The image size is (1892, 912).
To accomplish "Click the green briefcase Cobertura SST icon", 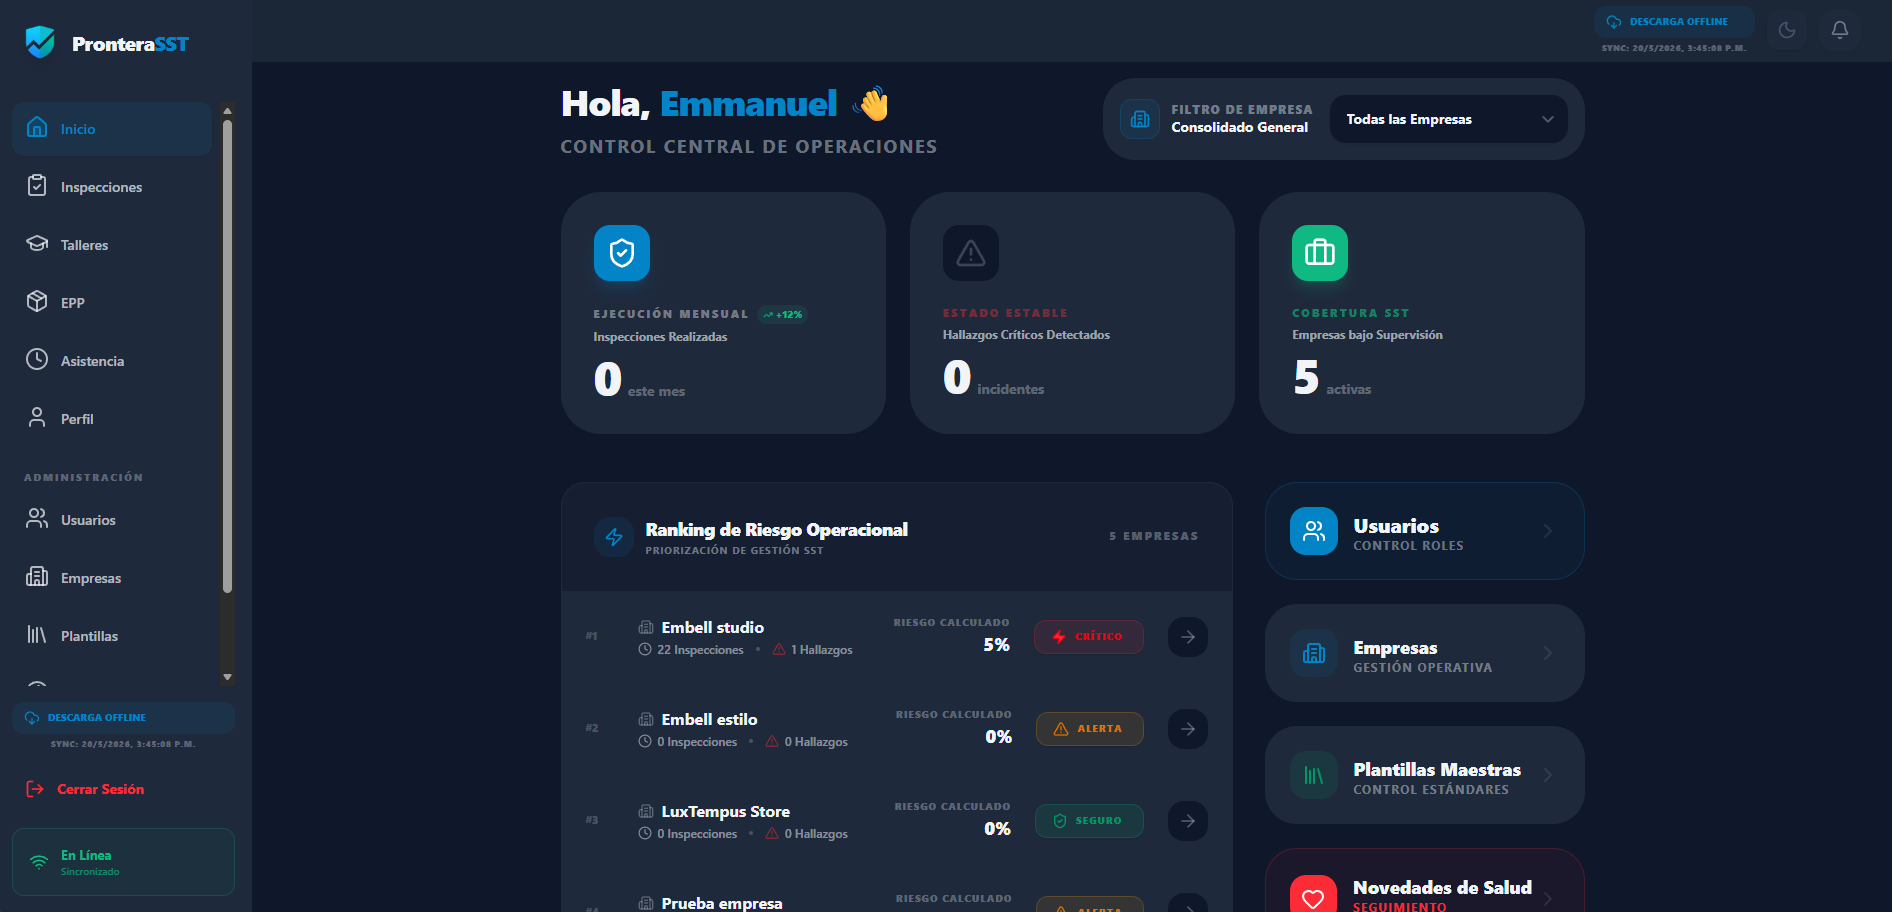I will tap(1320, 253).
